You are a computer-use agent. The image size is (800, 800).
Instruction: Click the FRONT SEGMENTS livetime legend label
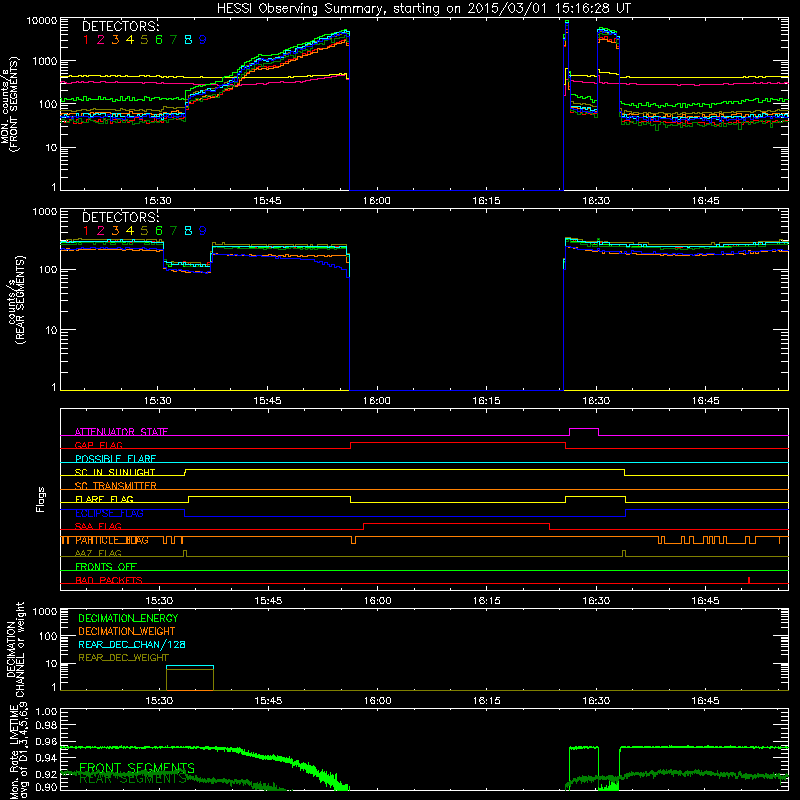pyautogui.click(x=137, y=768)
